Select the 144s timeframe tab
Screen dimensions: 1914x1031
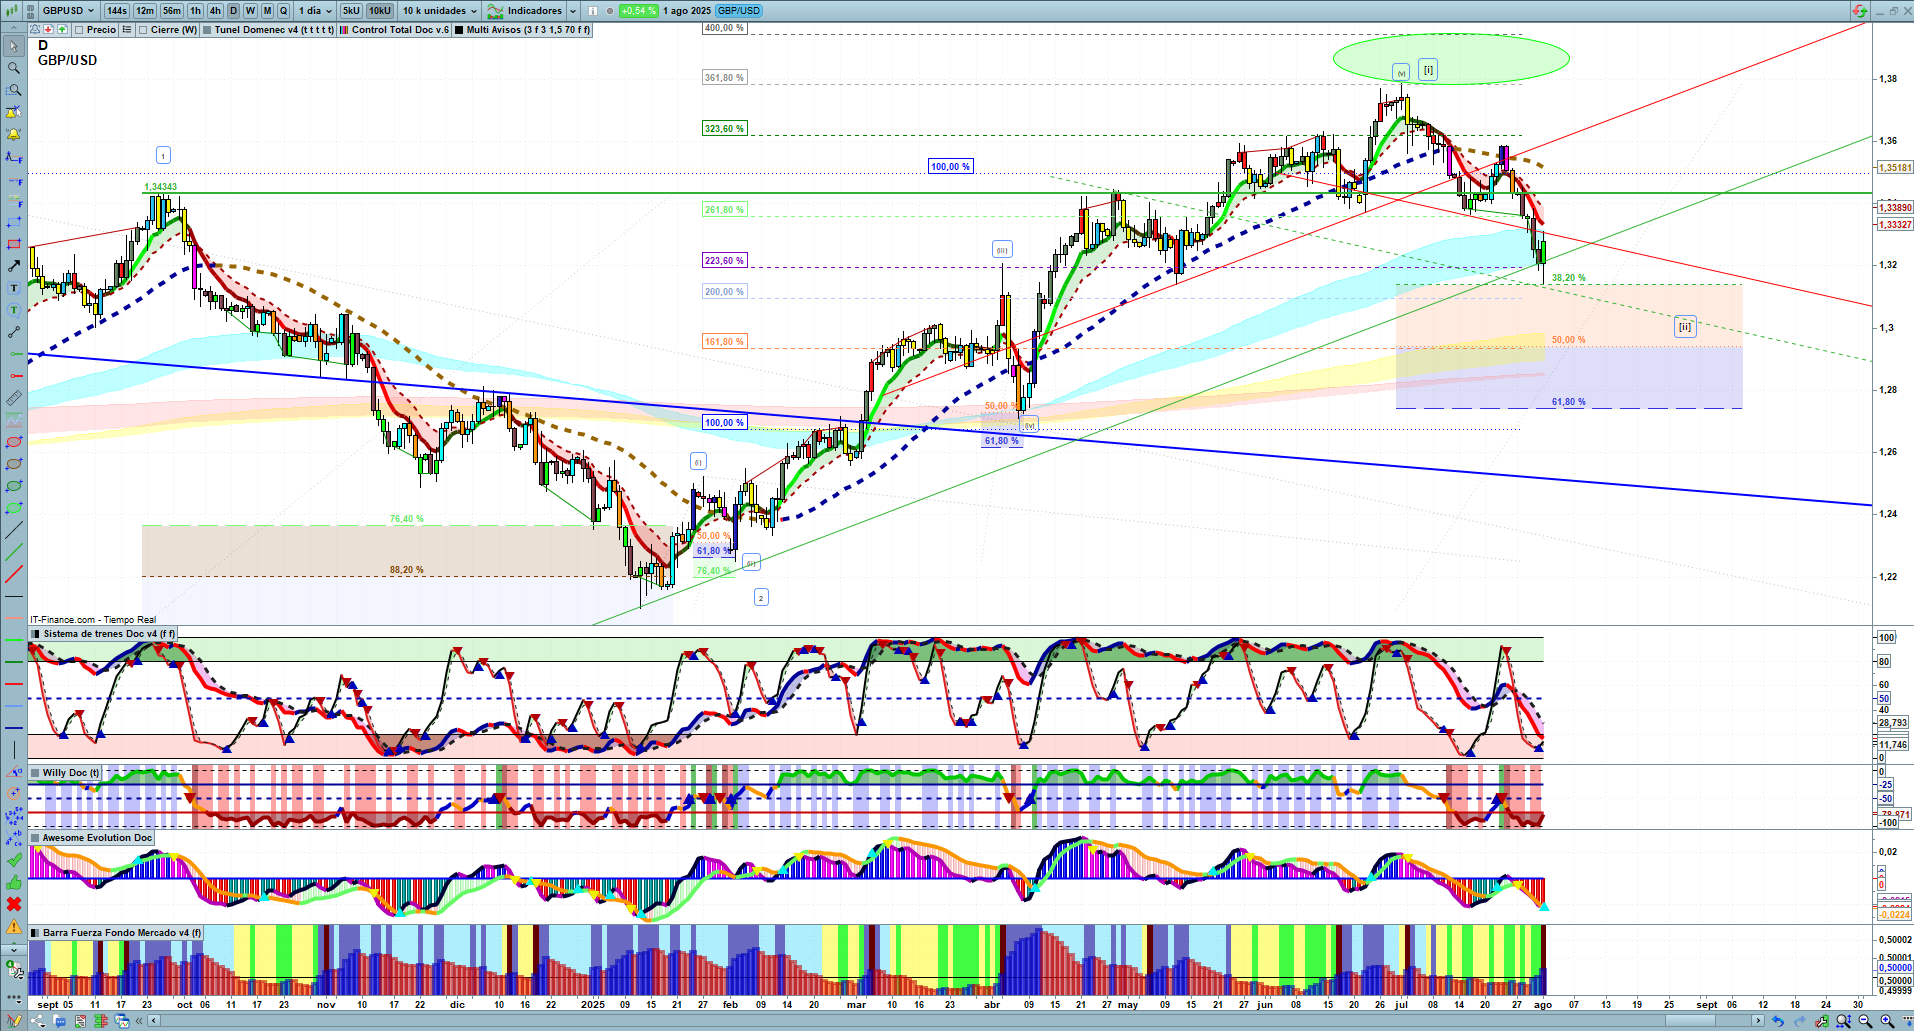(117, 11)
